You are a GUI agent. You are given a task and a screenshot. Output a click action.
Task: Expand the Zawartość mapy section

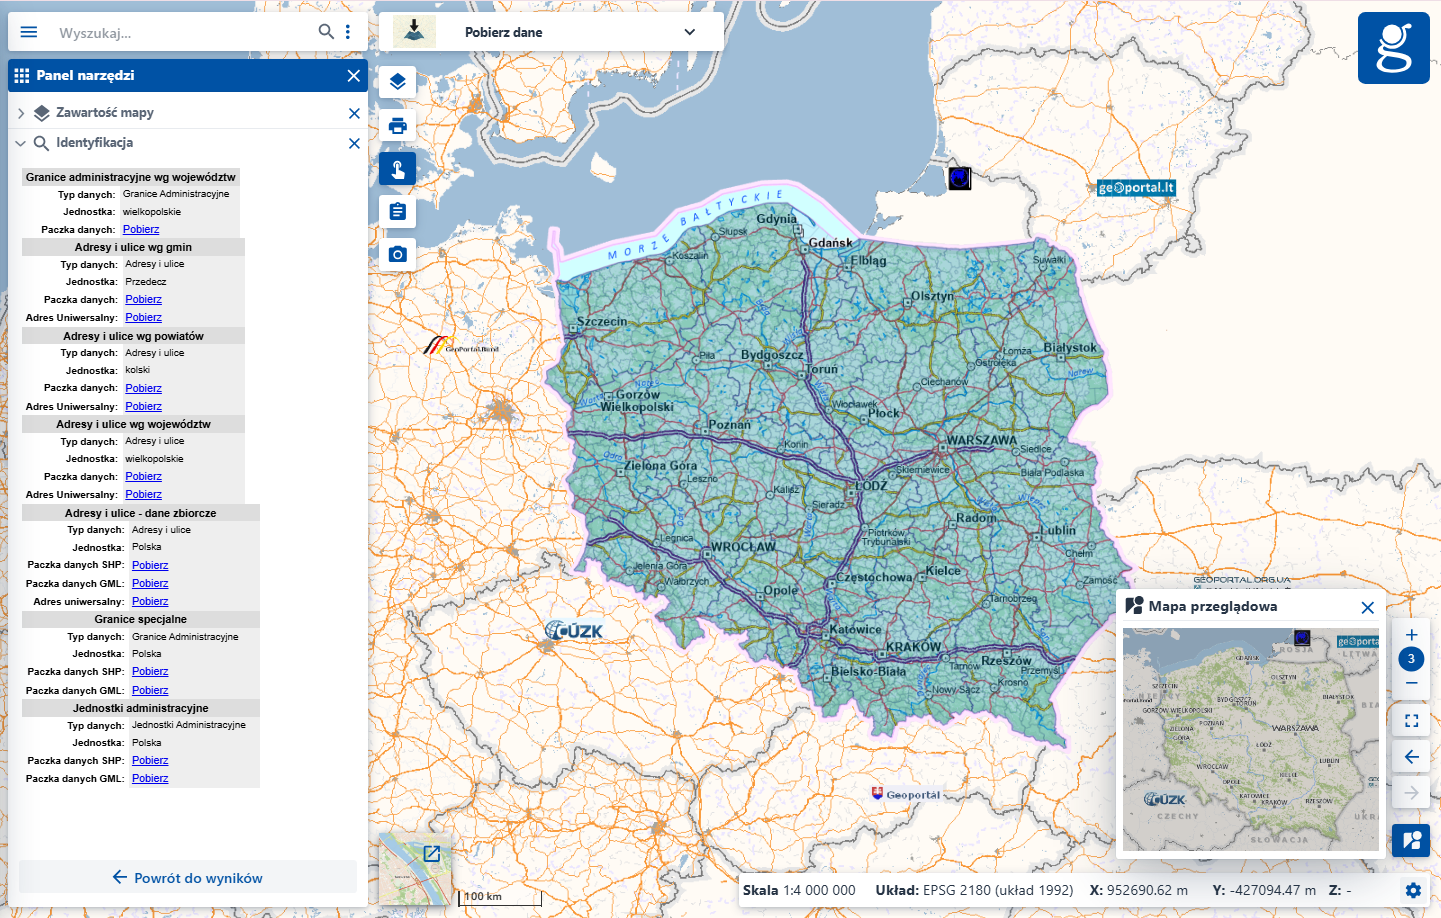(21, 113)
